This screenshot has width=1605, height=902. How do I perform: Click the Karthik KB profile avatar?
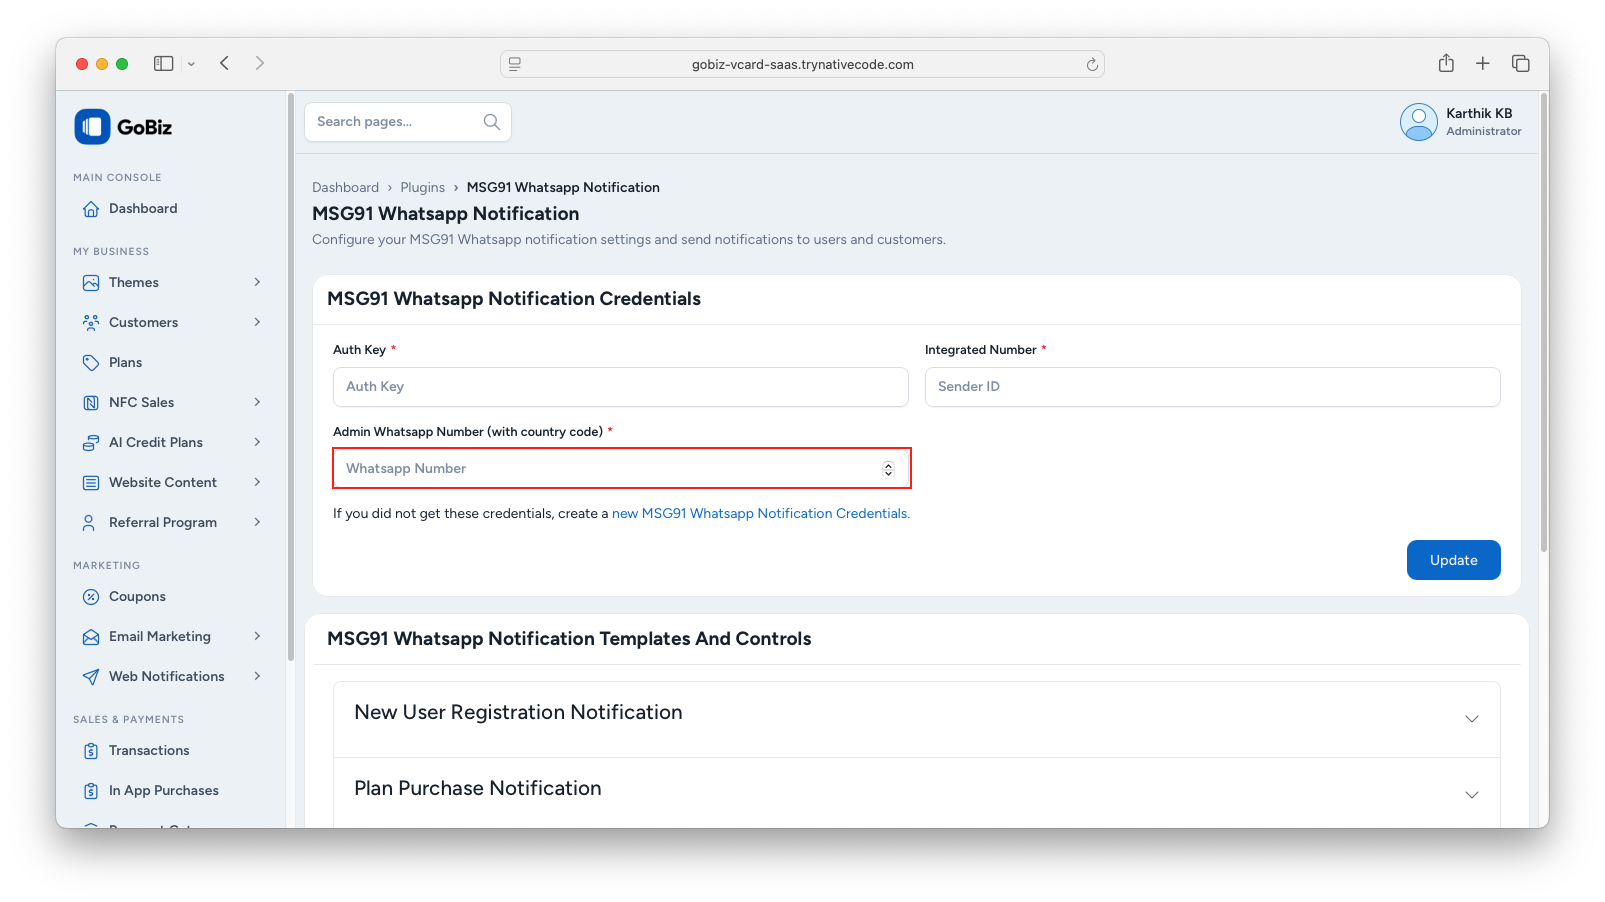pyautogui.click(x=1419, y=122)
